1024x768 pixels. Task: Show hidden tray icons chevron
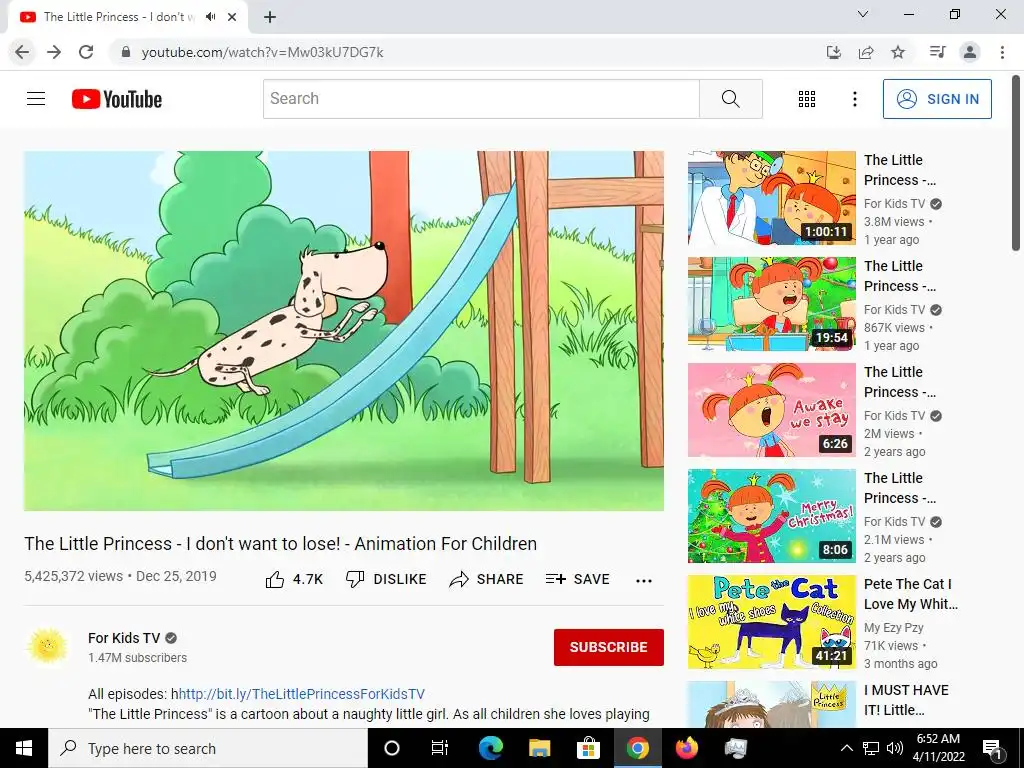click(x=846, y=748)
